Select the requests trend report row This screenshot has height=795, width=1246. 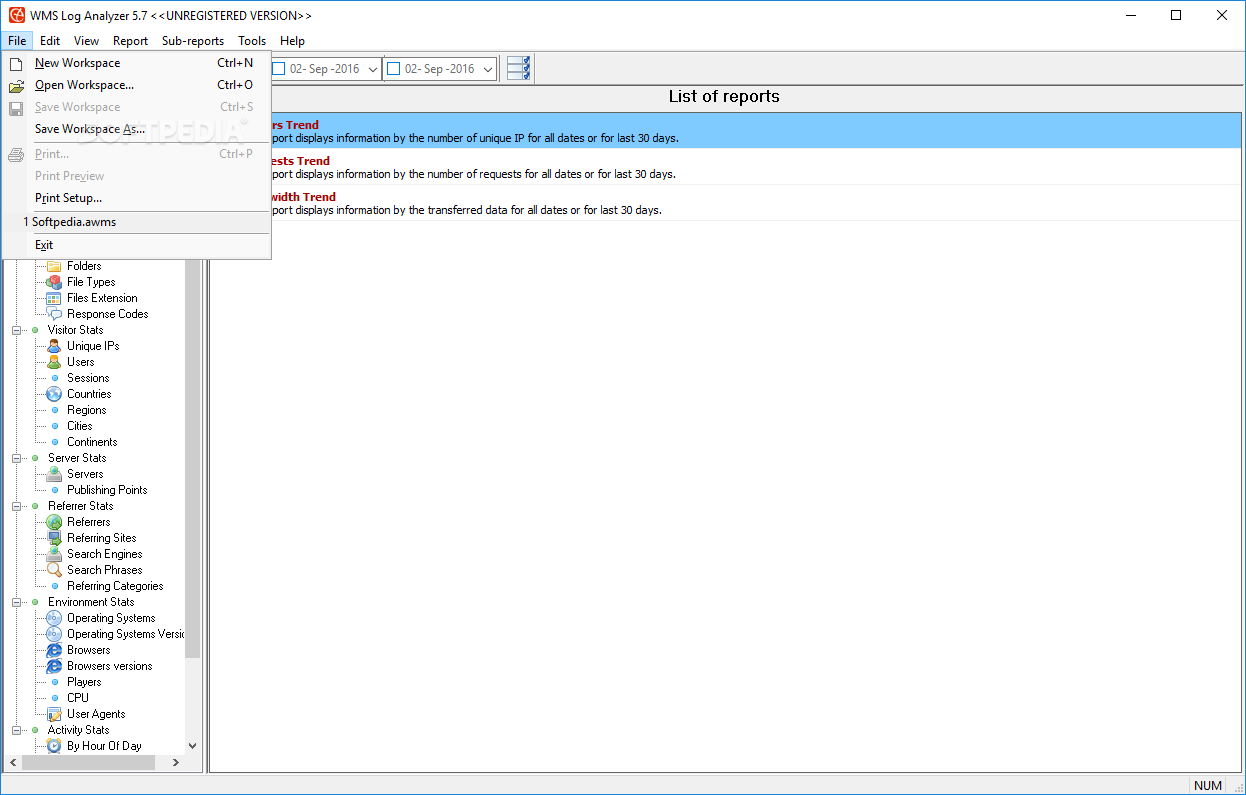point(725,167)
